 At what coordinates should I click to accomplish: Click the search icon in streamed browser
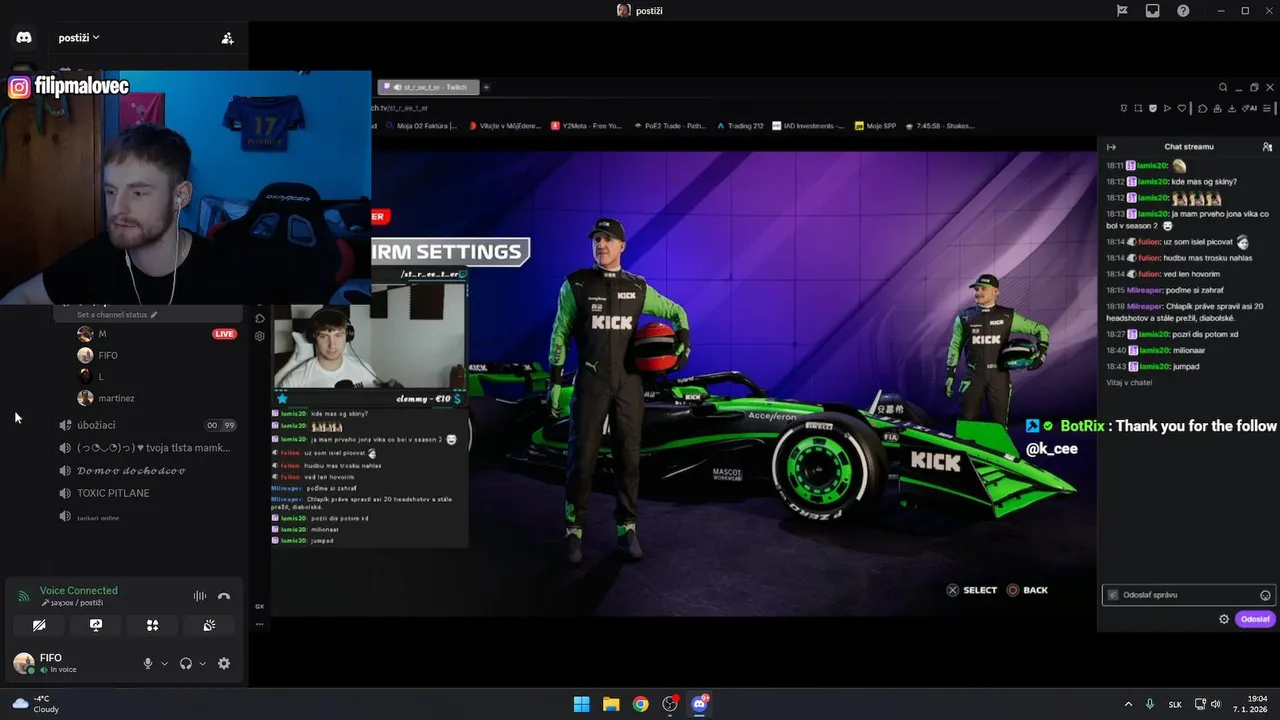(x=1223, y=87)
